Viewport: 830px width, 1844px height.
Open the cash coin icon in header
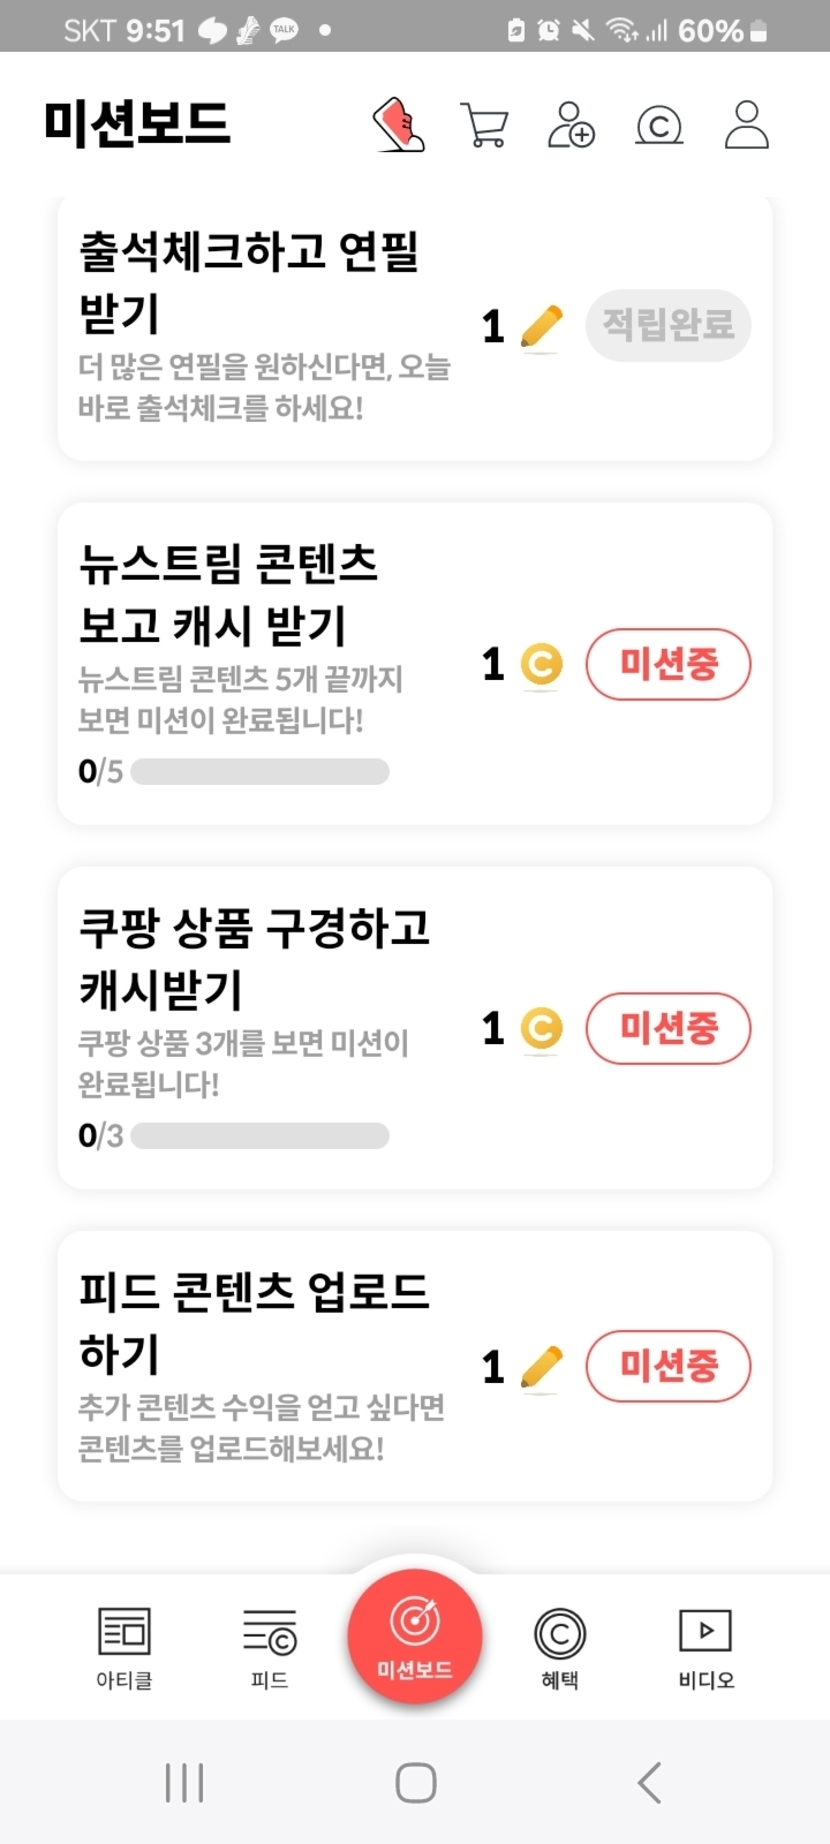659,125
